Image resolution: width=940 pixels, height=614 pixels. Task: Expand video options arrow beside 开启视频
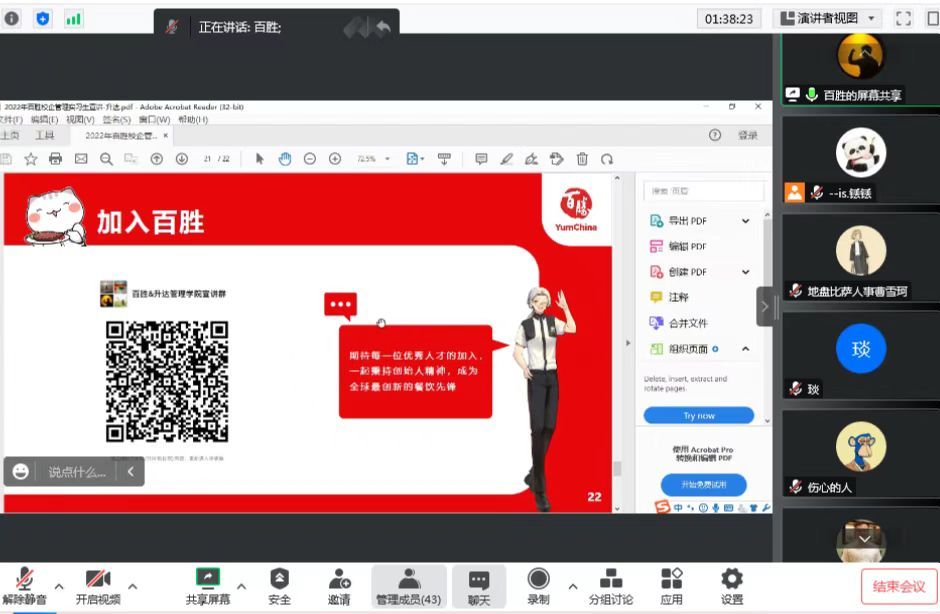132,586
